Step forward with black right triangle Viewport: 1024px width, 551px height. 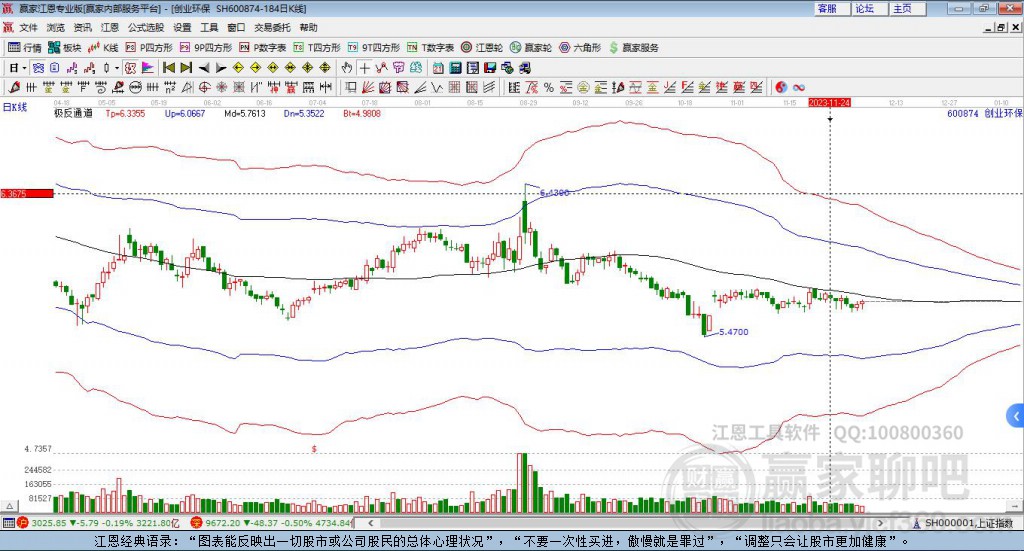pyautogui.click(x=221, y=68)
